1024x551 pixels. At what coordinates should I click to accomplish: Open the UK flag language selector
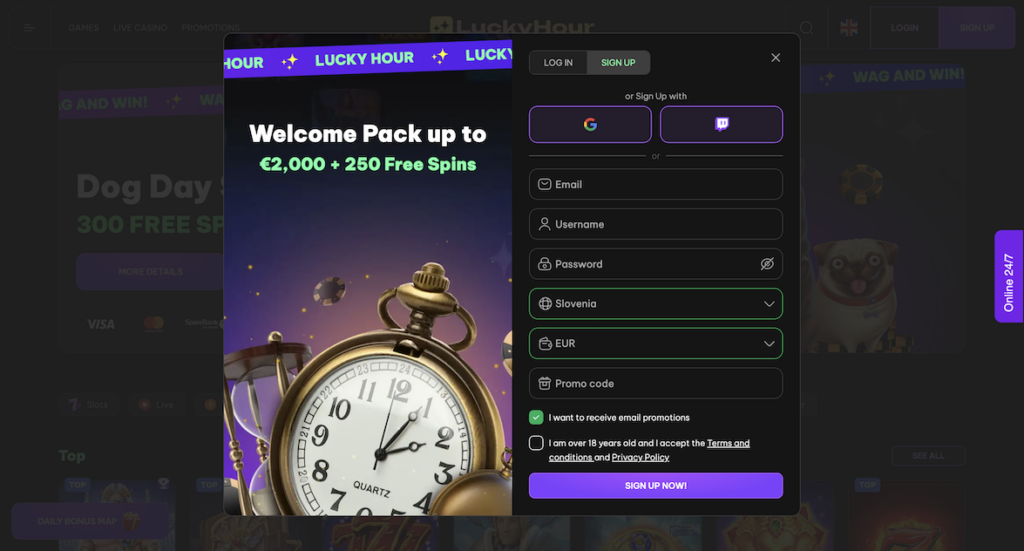(848, 27)
